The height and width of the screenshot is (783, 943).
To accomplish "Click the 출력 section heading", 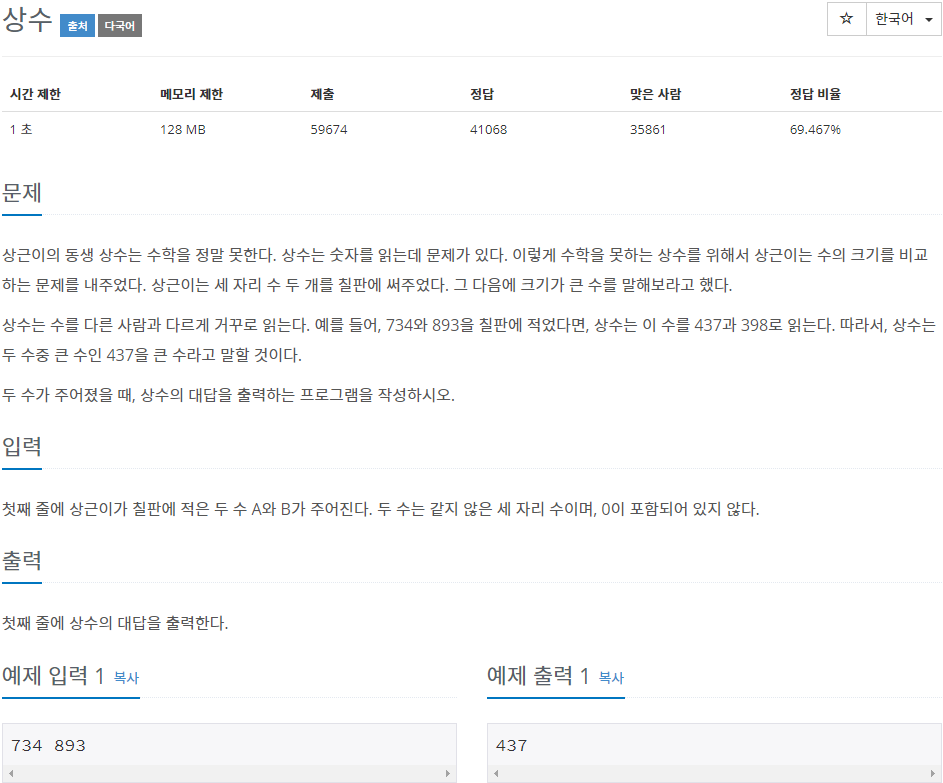I will [22, 561].
